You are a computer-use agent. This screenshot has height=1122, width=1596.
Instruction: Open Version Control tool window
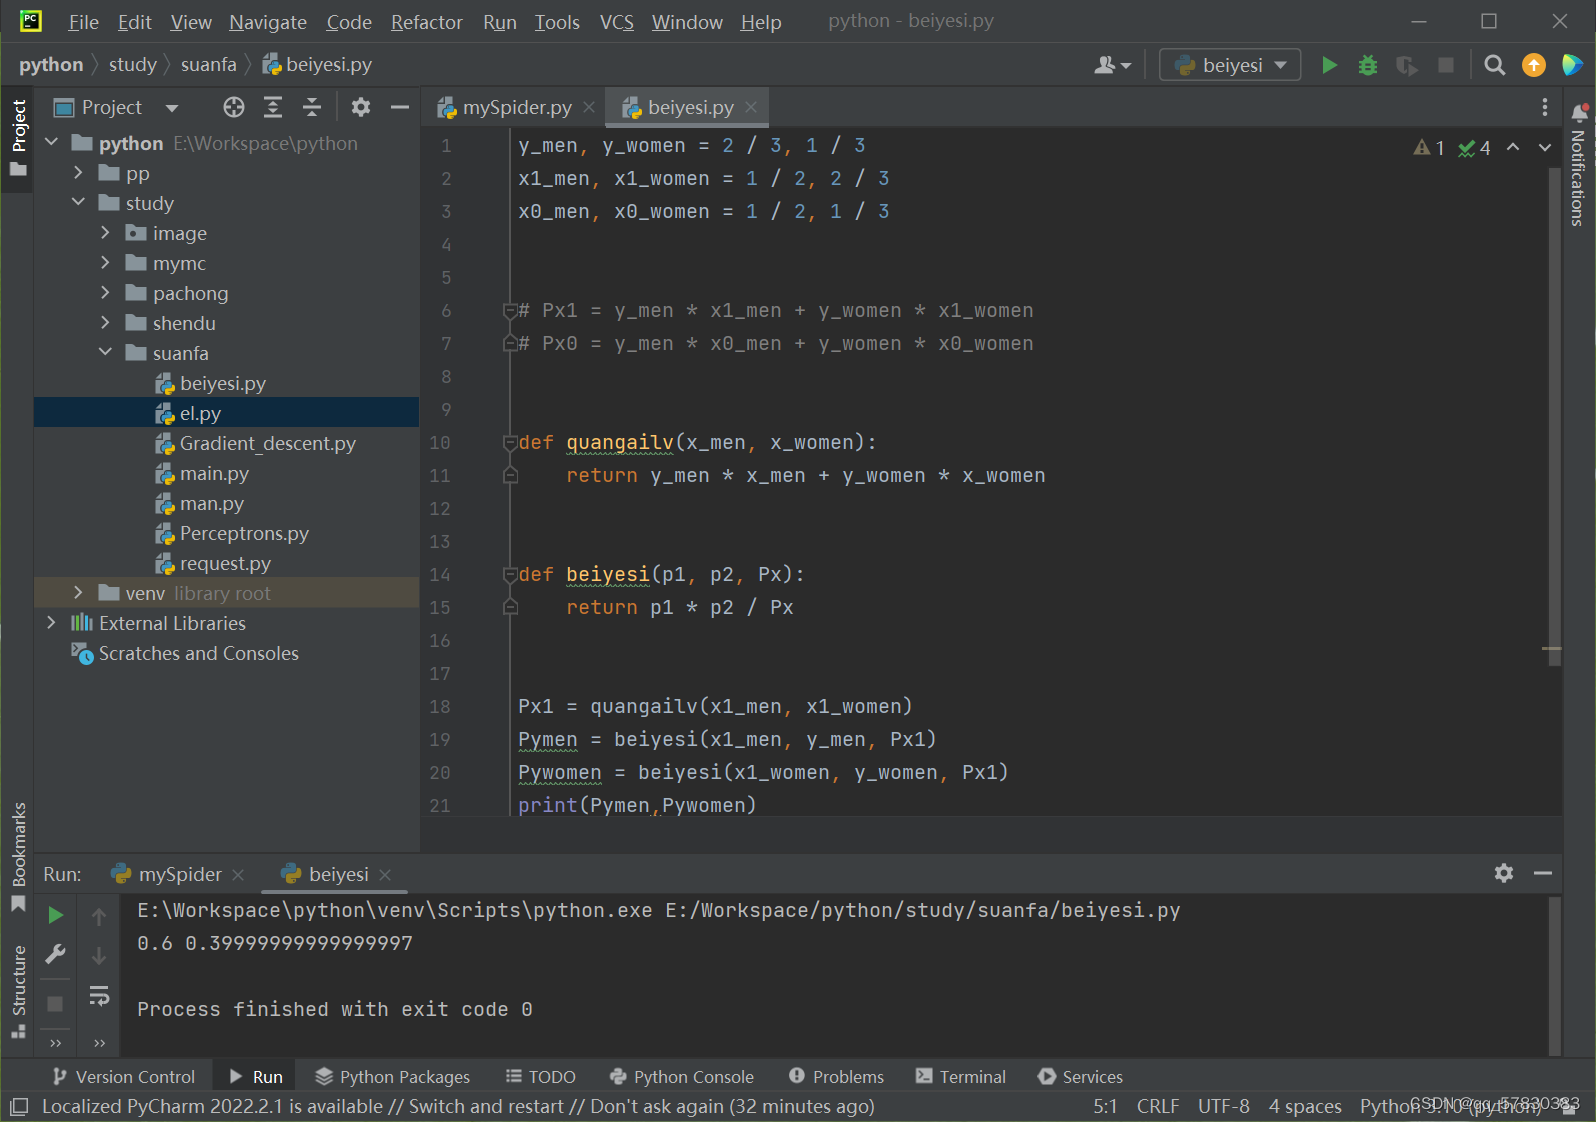tap(124, 1077)
